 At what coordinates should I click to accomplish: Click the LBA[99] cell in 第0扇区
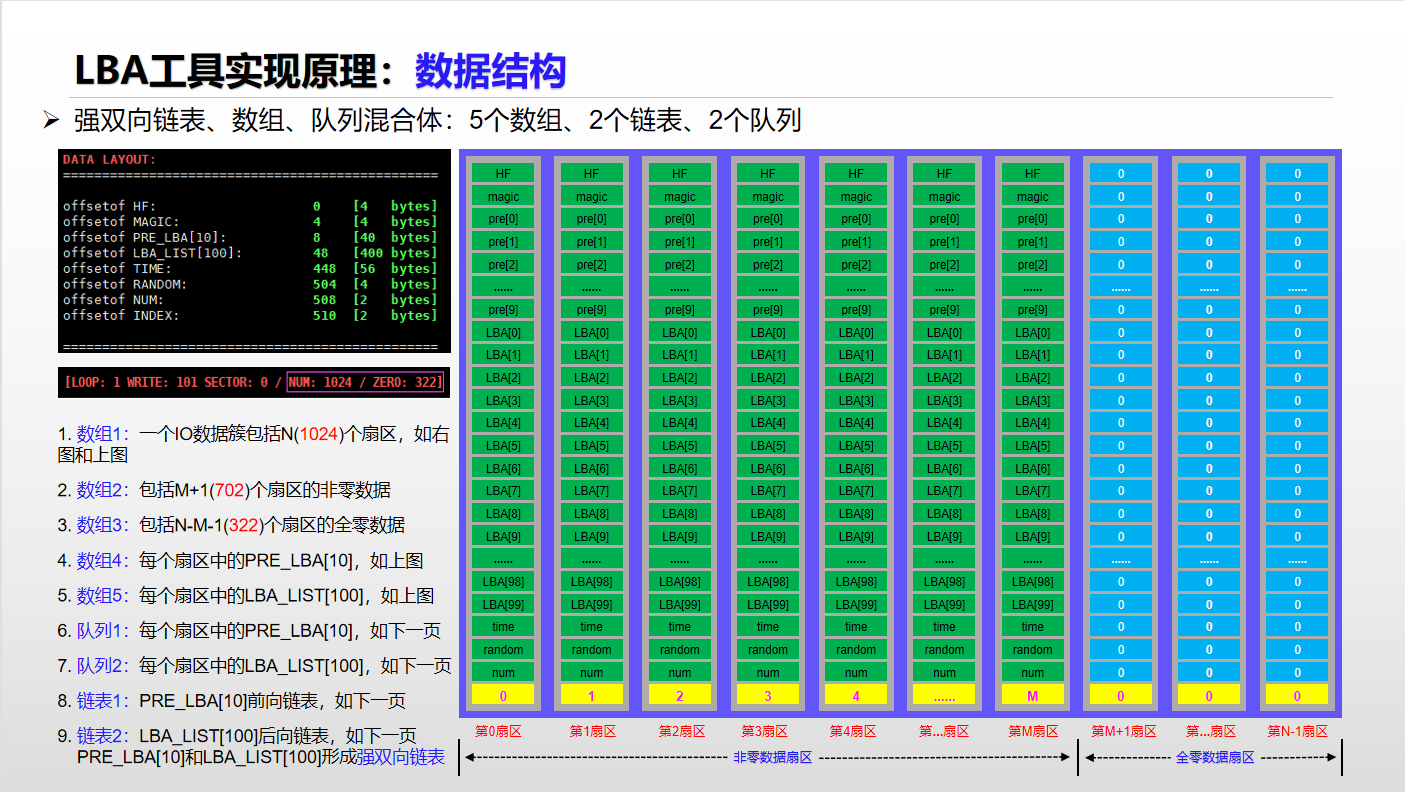(x=503, y=603)
